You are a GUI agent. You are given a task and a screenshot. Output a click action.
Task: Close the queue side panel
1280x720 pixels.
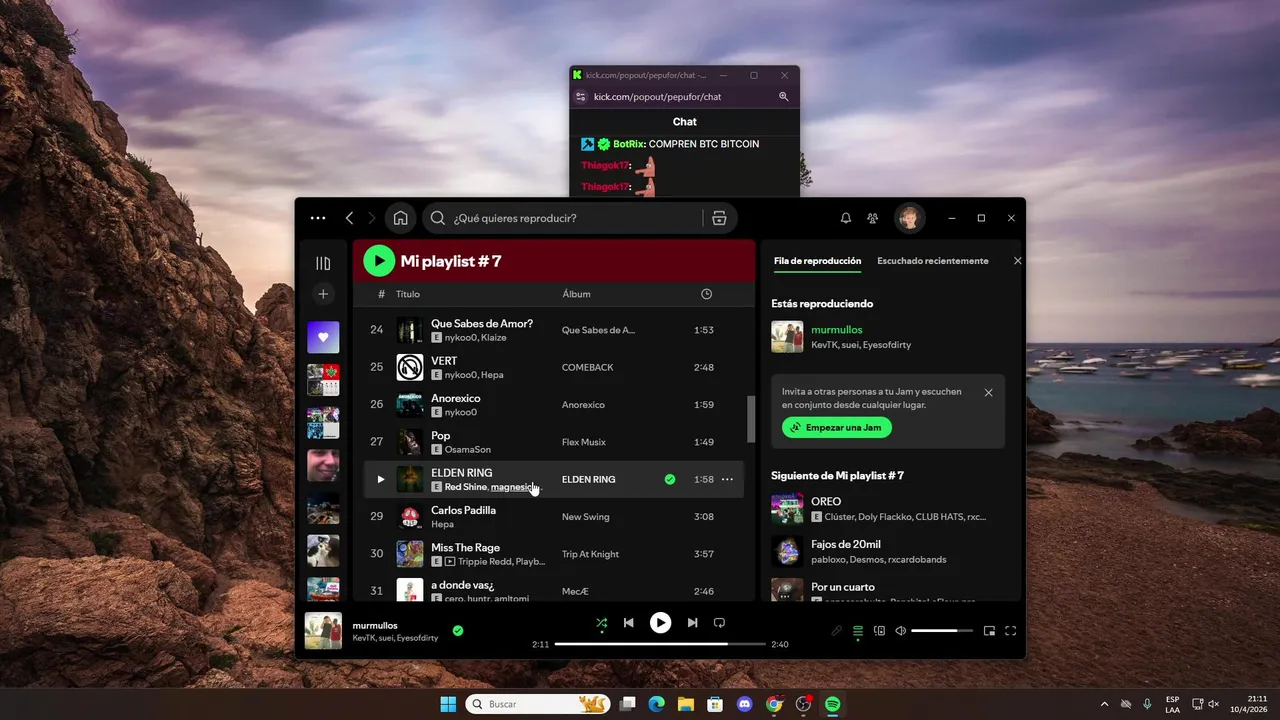click(1018, 261)
